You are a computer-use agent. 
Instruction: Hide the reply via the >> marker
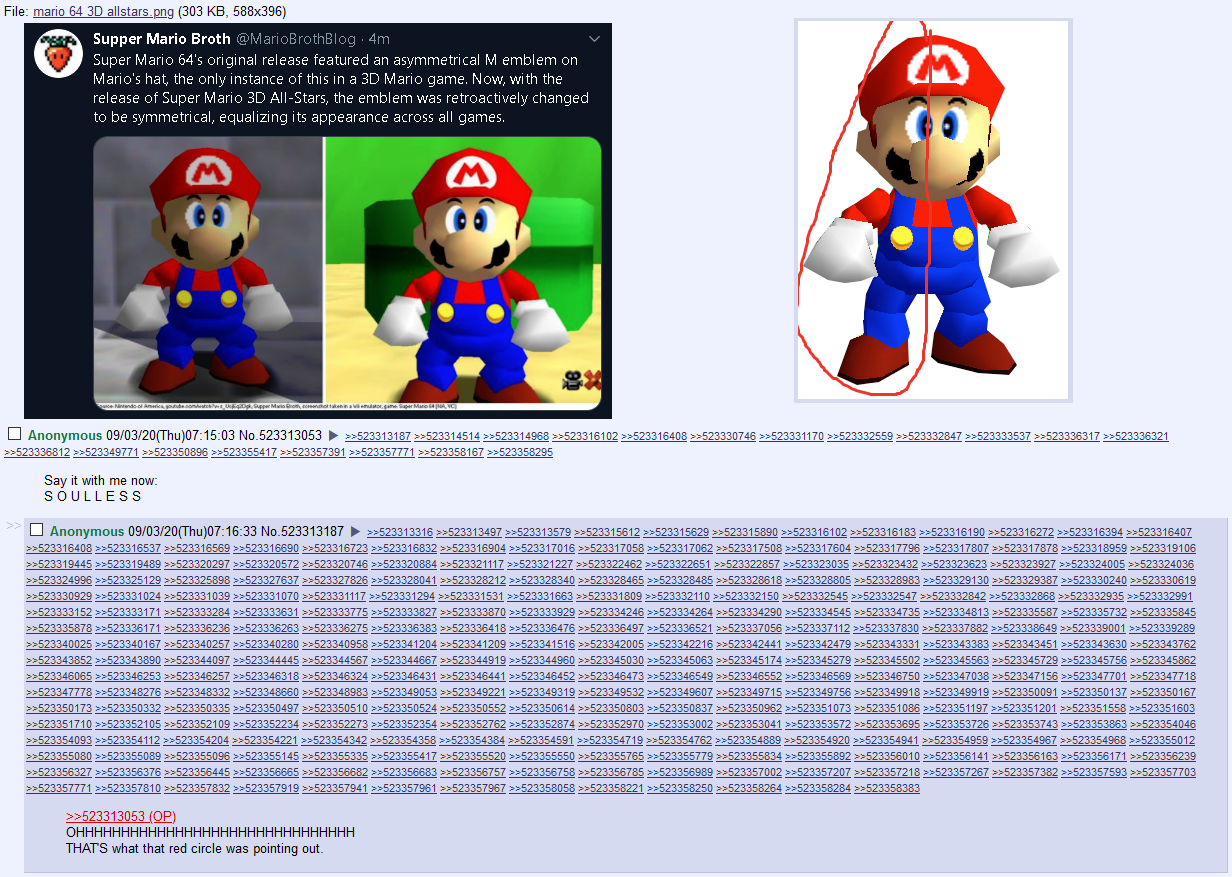coord(13,525)
